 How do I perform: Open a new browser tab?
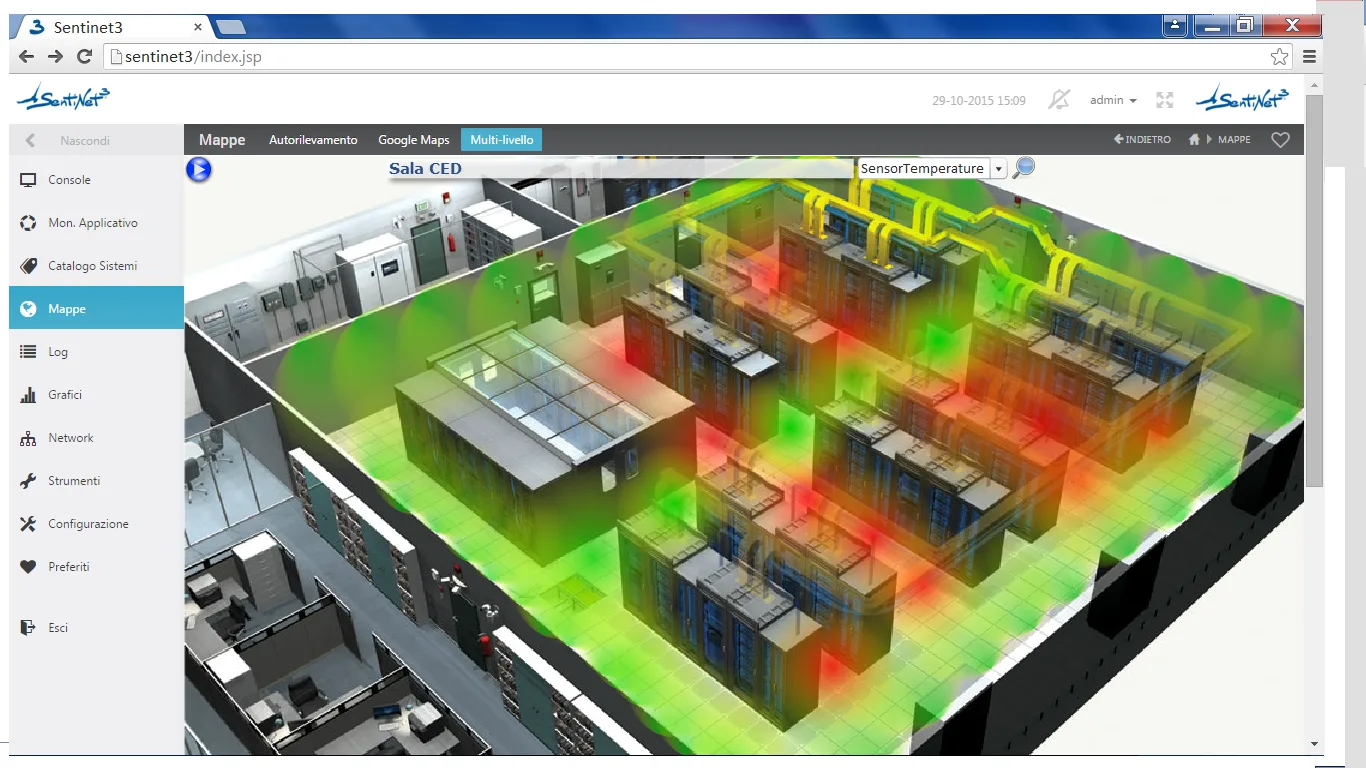(x=231, y=27)
